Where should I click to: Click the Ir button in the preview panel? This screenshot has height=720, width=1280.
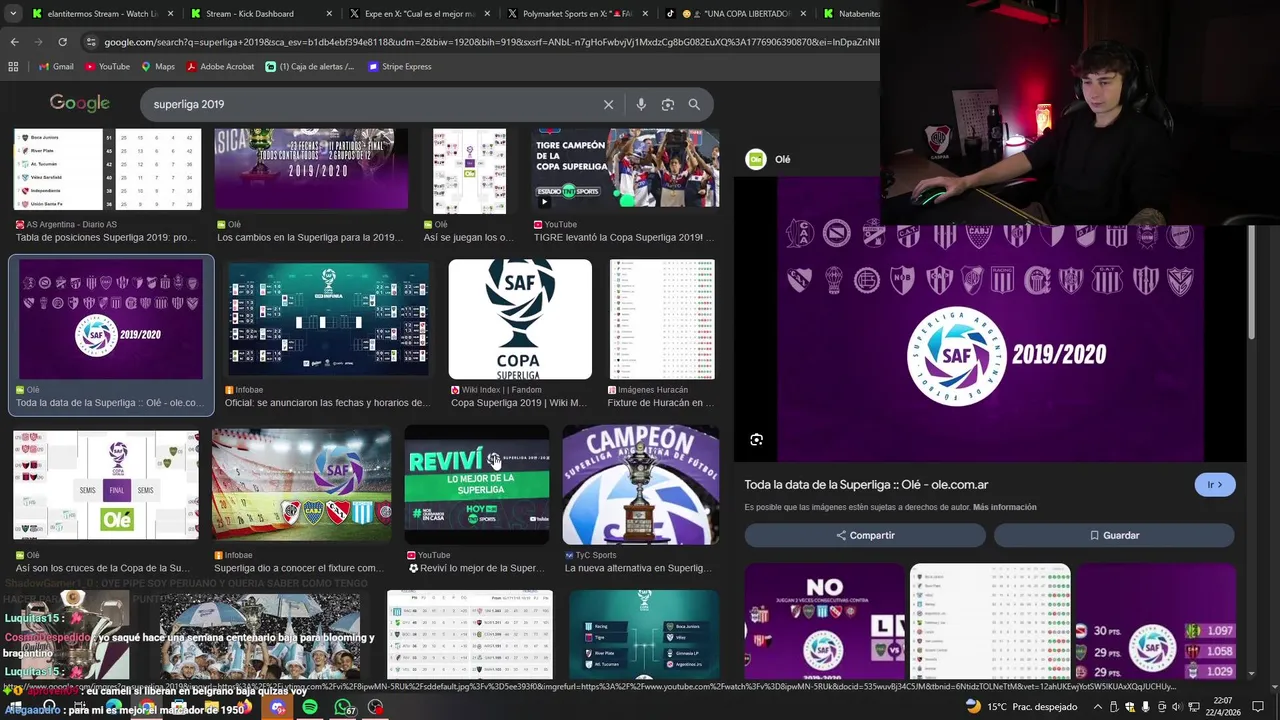[x=1215, y=485]
